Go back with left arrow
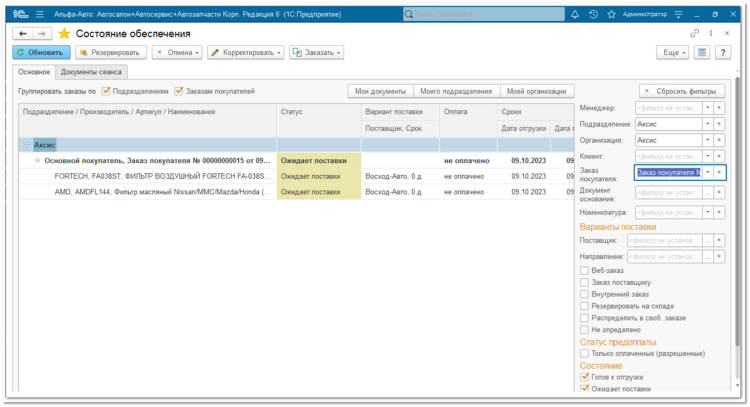The height and width of the screenshot is (407, 750). click(x=22, y=33)
